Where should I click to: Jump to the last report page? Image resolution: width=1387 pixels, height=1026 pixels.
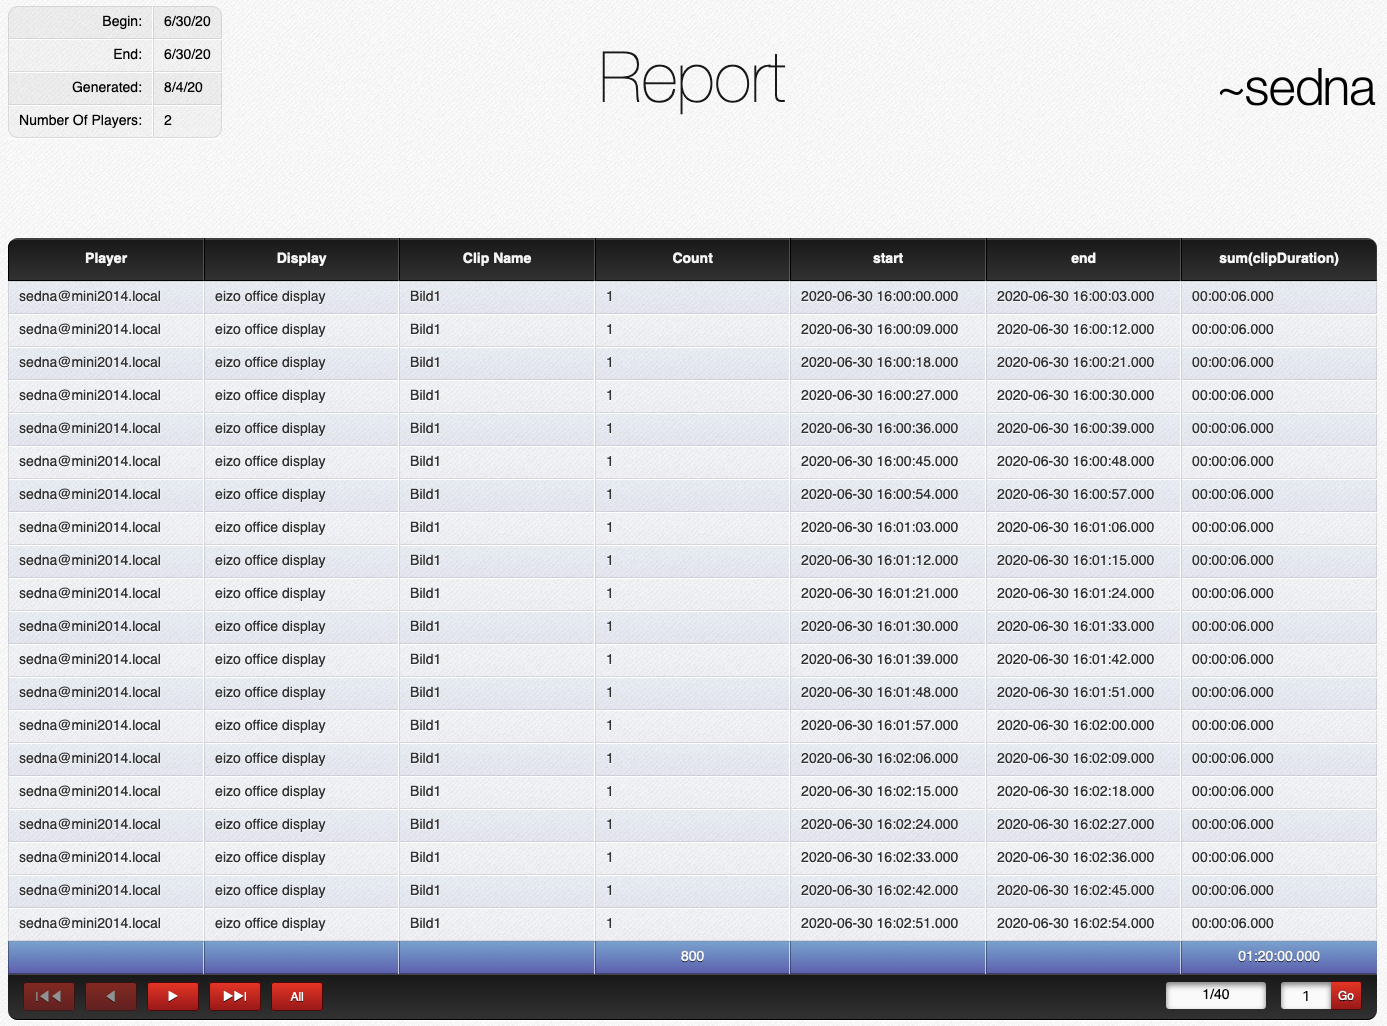tap(235, 996)
